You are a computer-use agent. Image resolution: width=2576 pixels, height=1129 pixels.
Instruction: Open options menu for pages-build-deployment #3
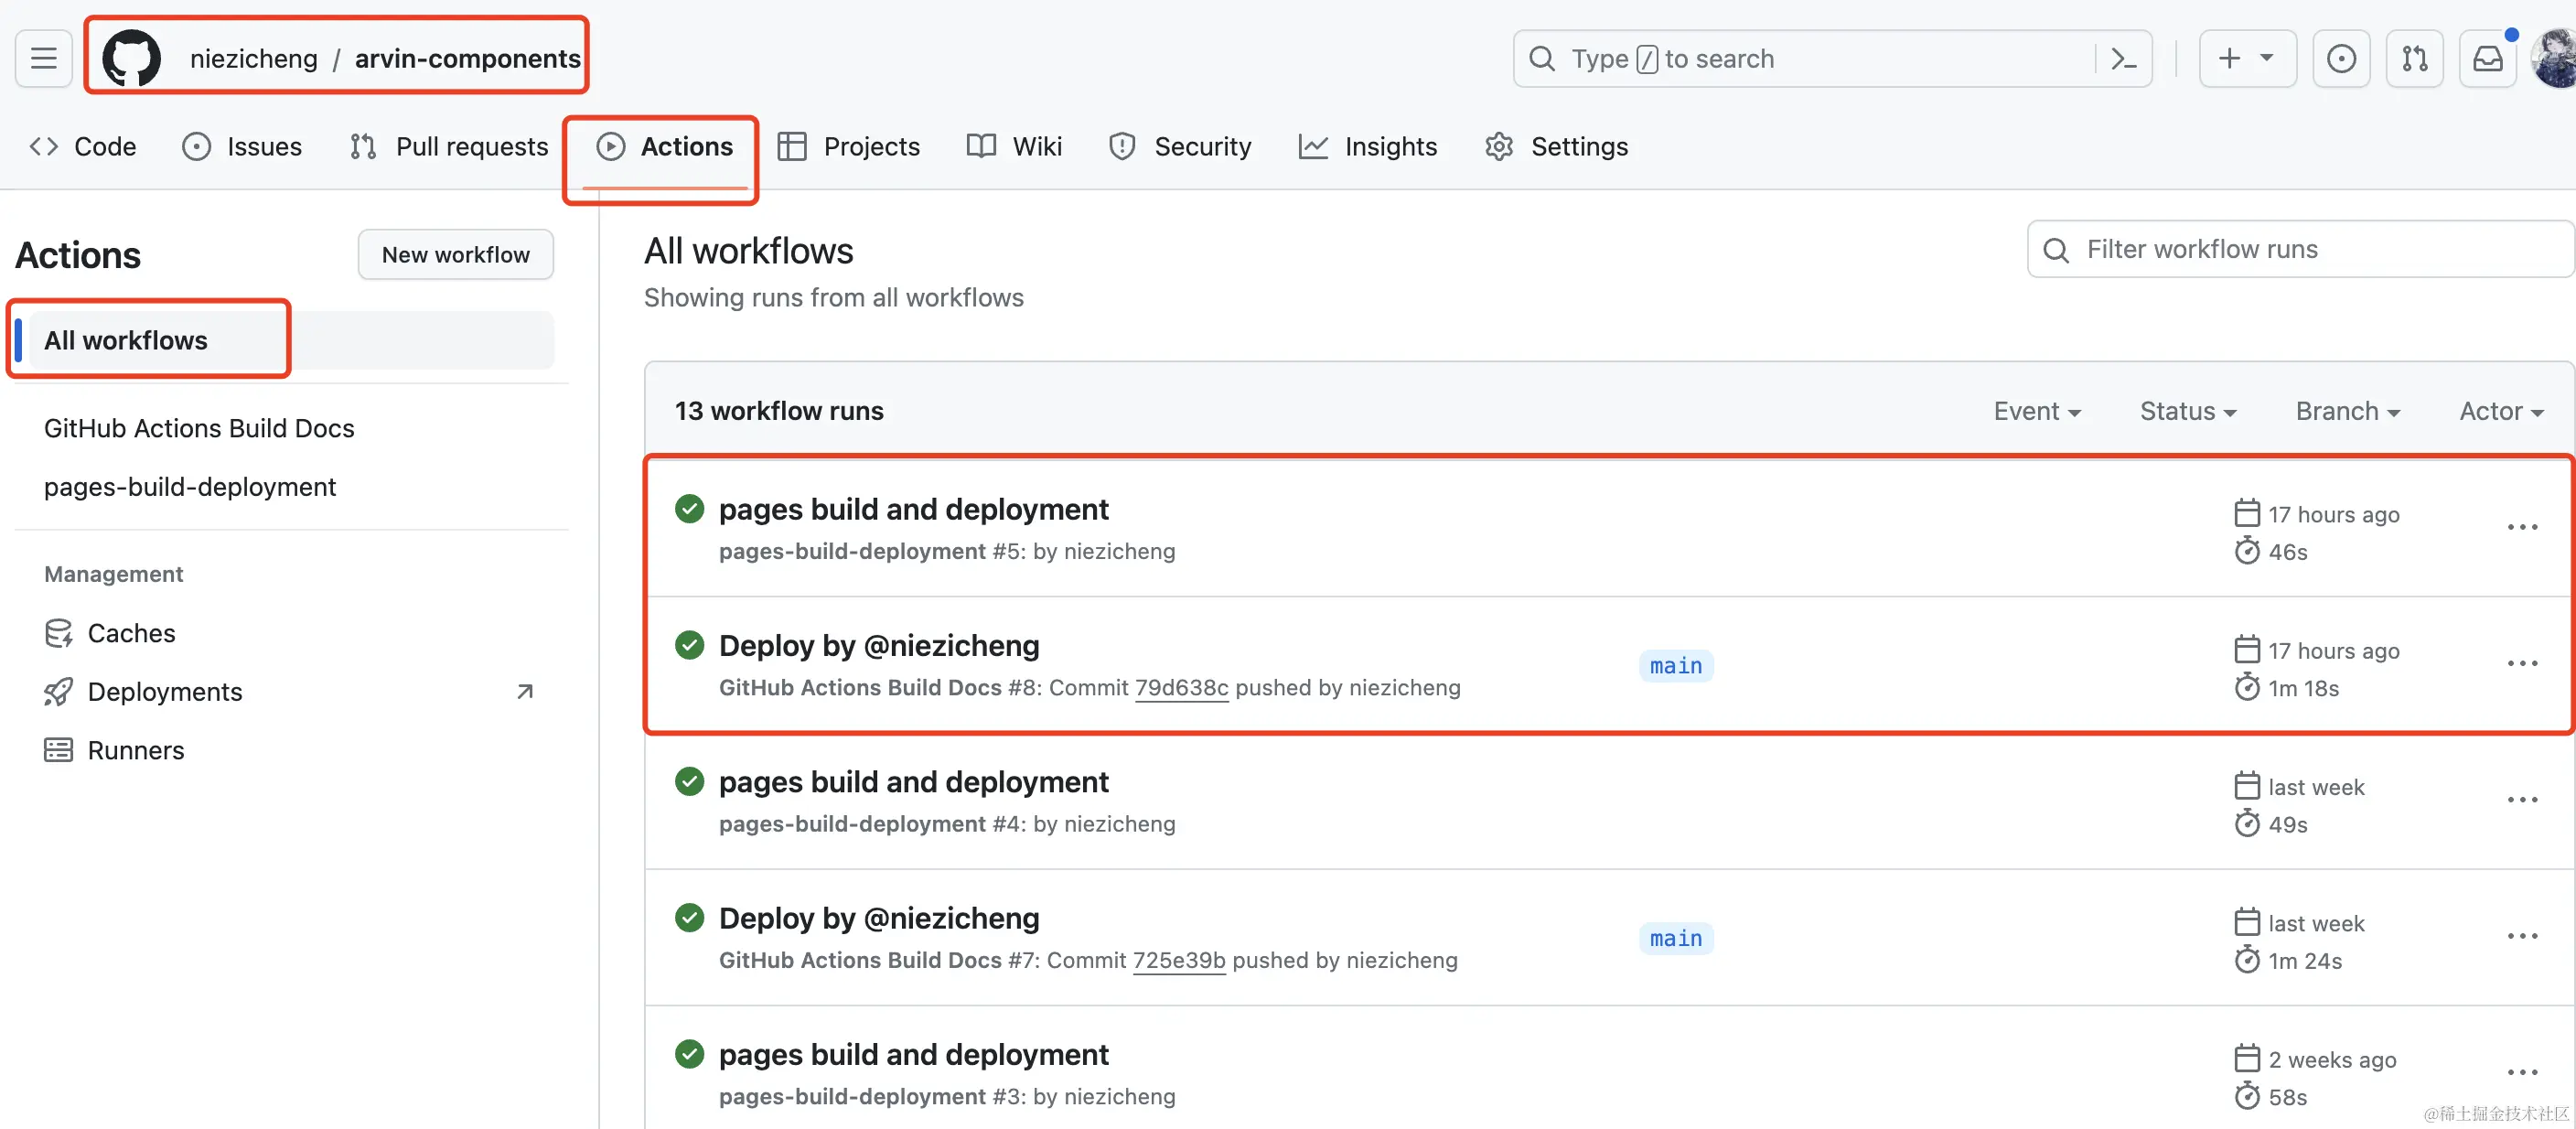(x=2522, y=1072)
